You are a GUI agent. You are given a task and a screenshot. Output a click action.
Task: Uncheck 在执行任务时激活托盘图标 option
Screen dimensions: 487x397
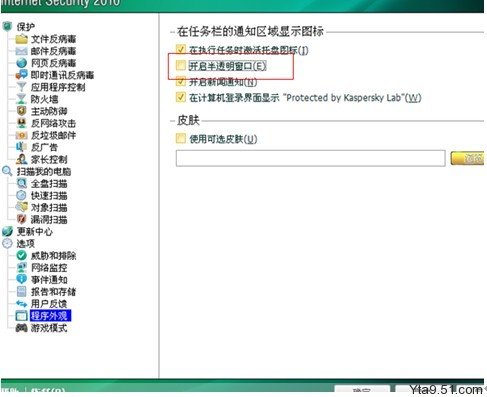(x=181, y=49)
